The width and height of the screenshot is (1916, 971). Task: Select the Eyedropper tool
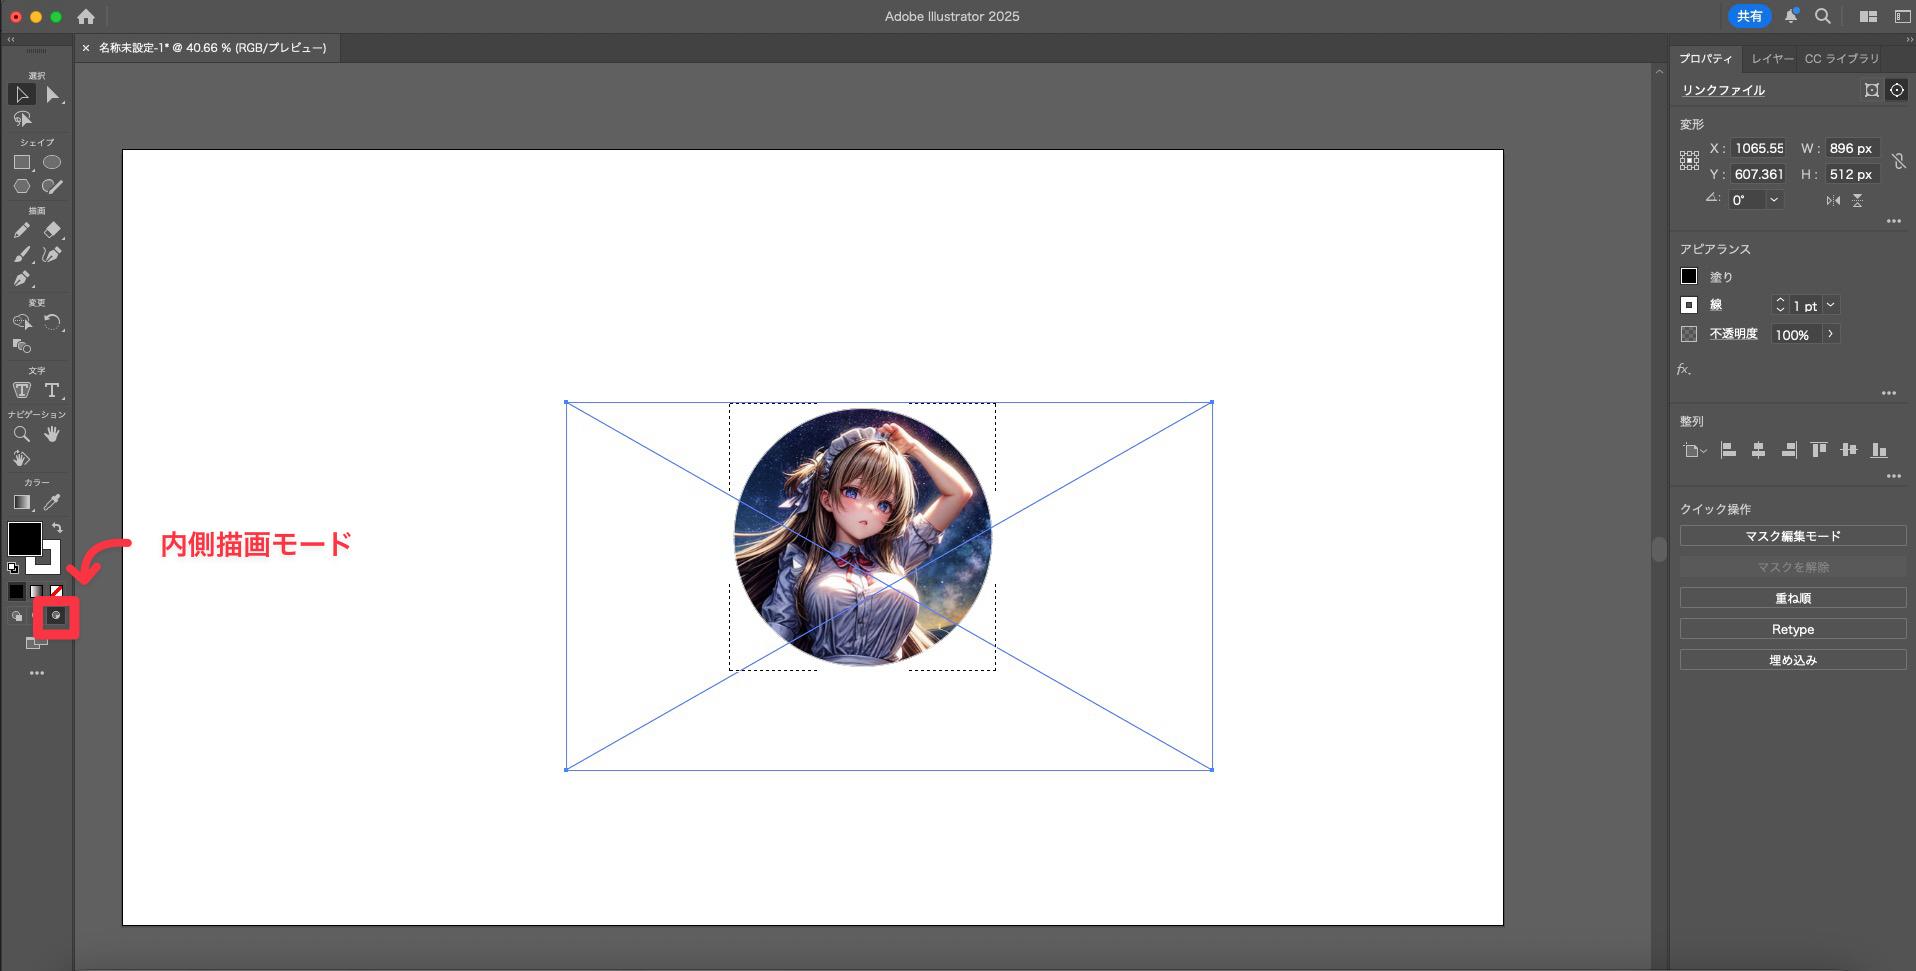tap(52, 502)
